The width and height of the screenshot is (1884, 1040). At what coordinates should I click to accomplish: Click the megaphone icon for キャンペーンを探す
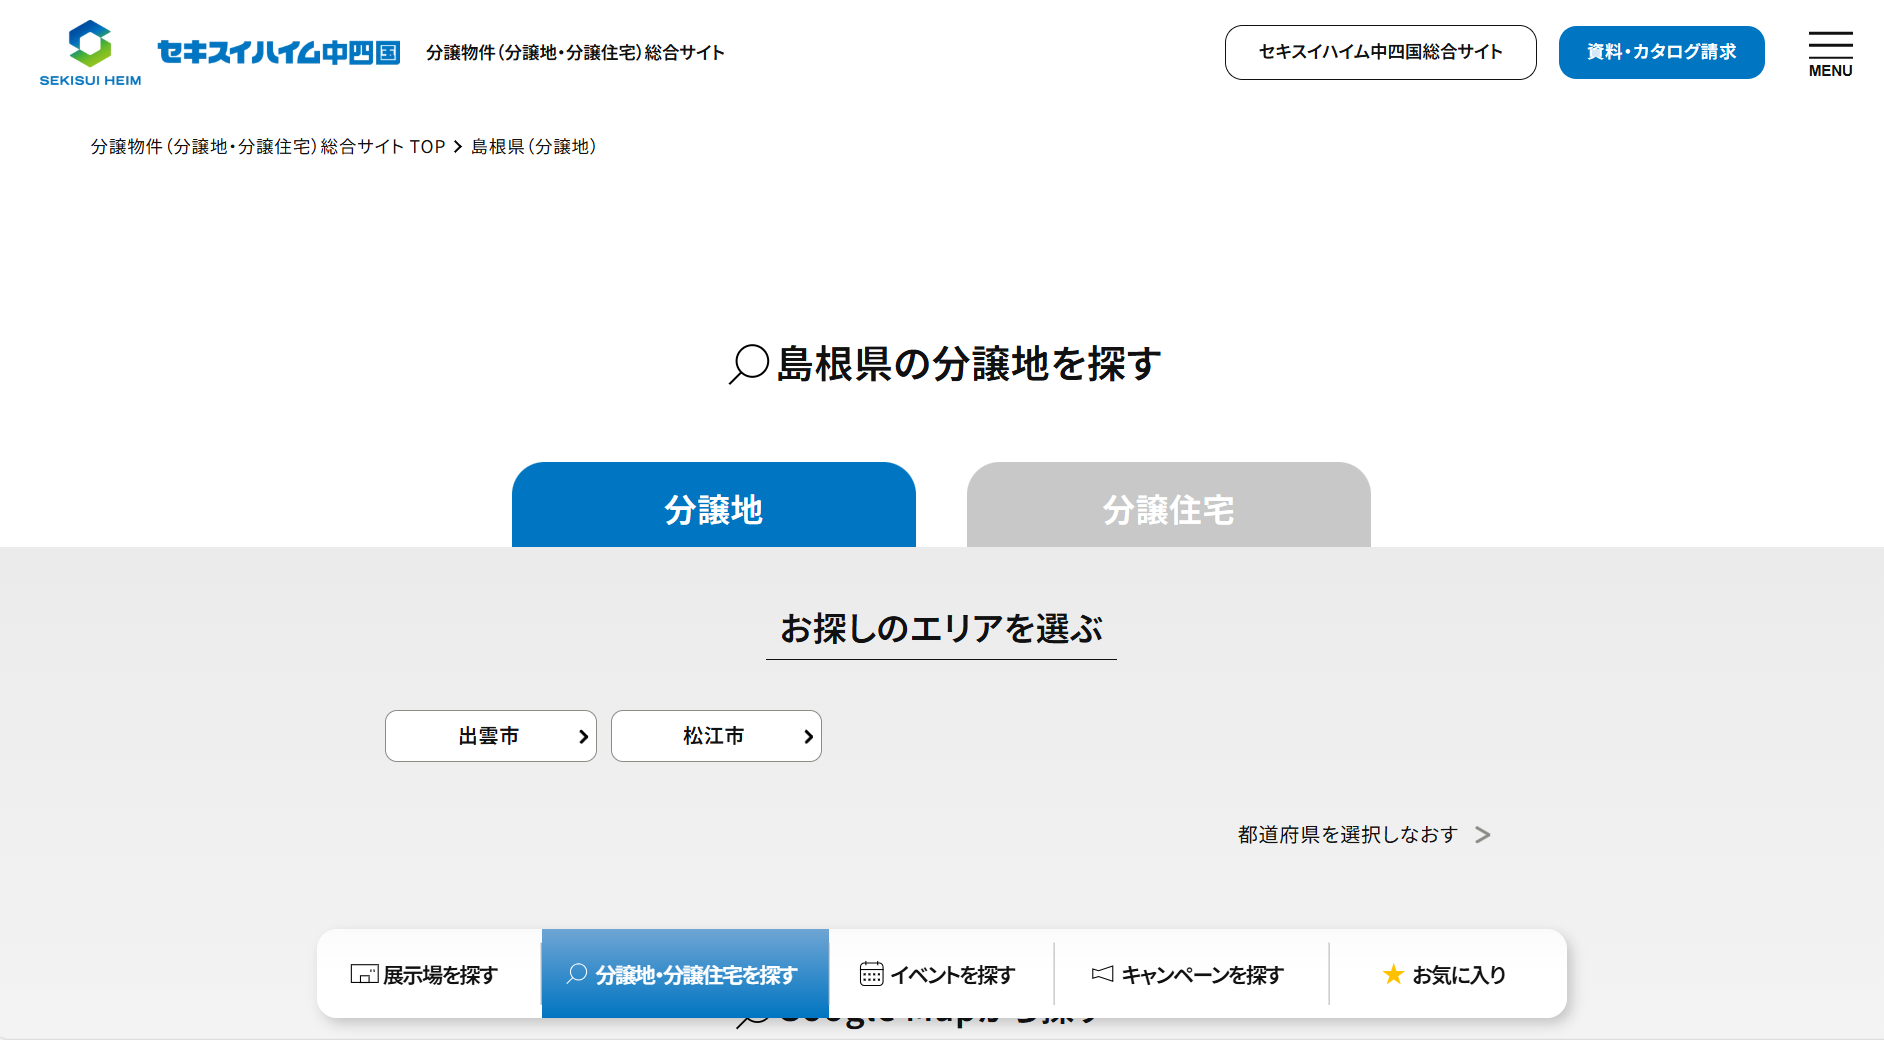click(x=1102, y=974)
